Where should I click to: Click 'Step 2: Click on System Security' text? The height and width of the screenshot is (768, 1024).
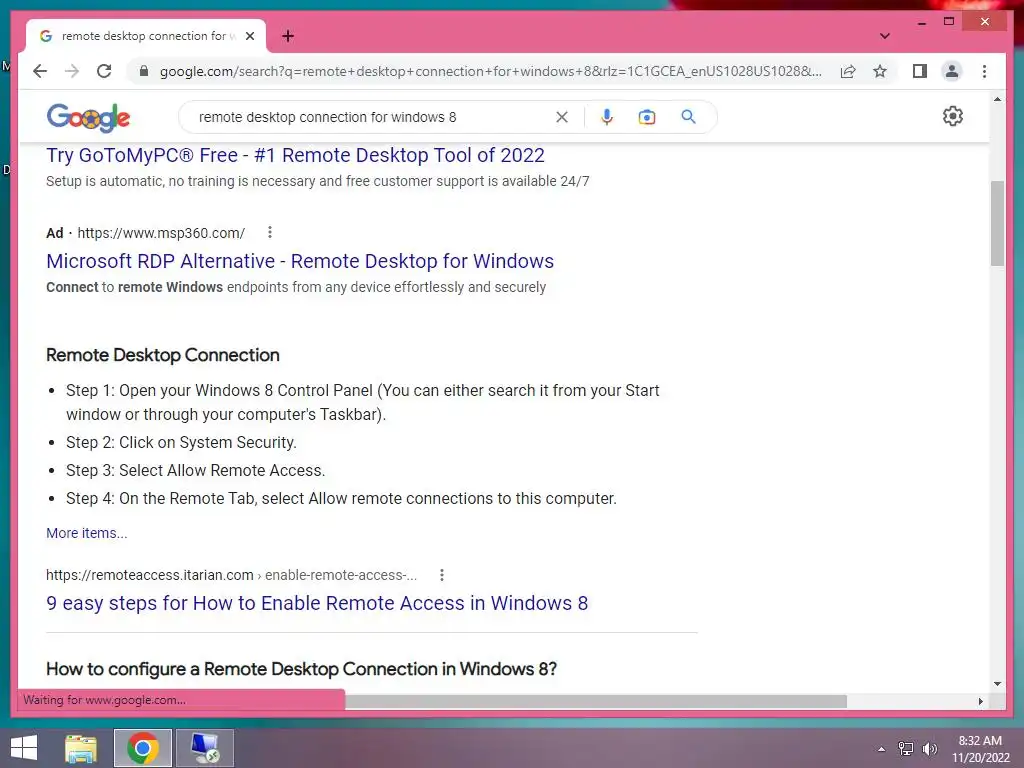click(181, 443)
